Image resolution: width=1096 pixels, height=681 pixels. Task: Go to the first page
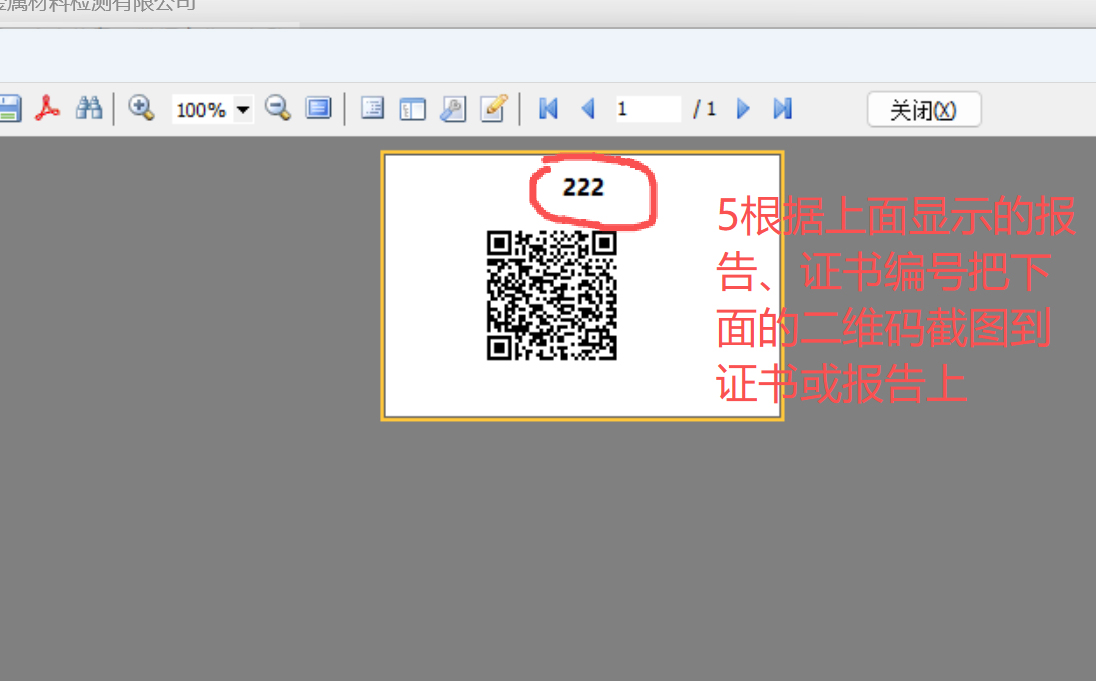point(548,108)
